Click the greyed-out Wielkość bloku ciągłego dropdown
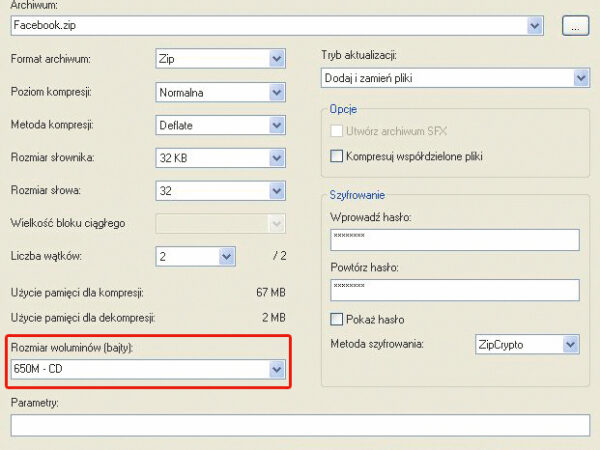600x450 pixels. (x=220, y=223)
